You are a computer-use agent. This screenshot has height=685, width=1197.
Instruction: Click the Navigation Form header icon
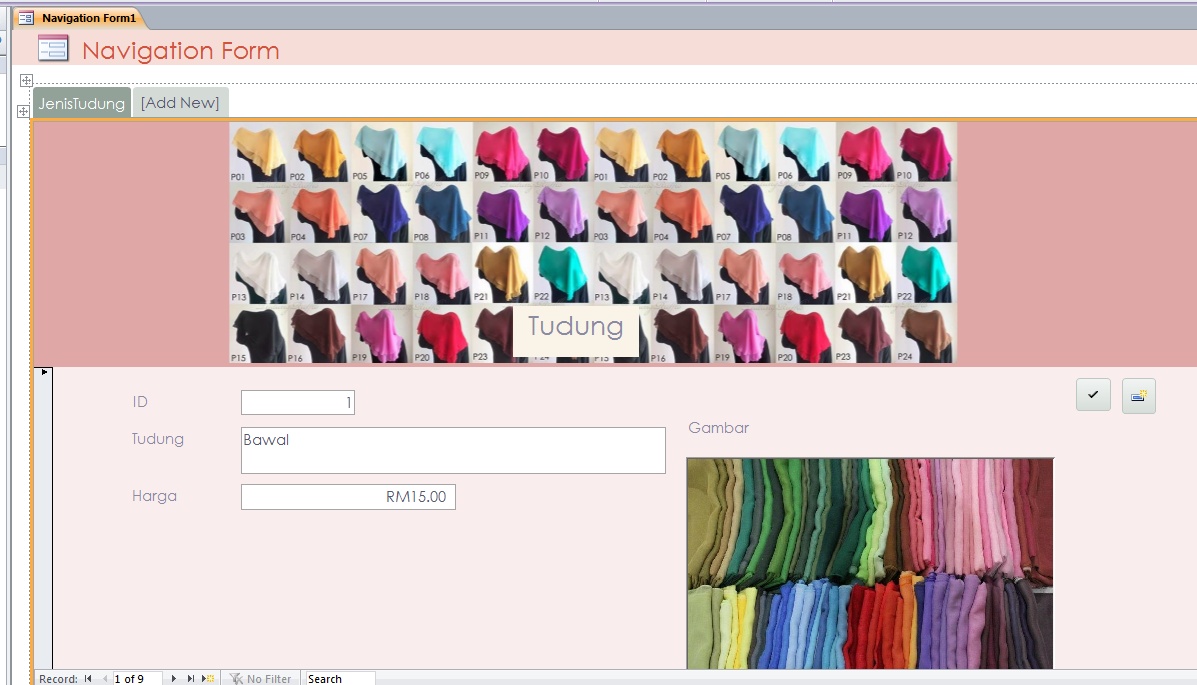click(53, 49)
